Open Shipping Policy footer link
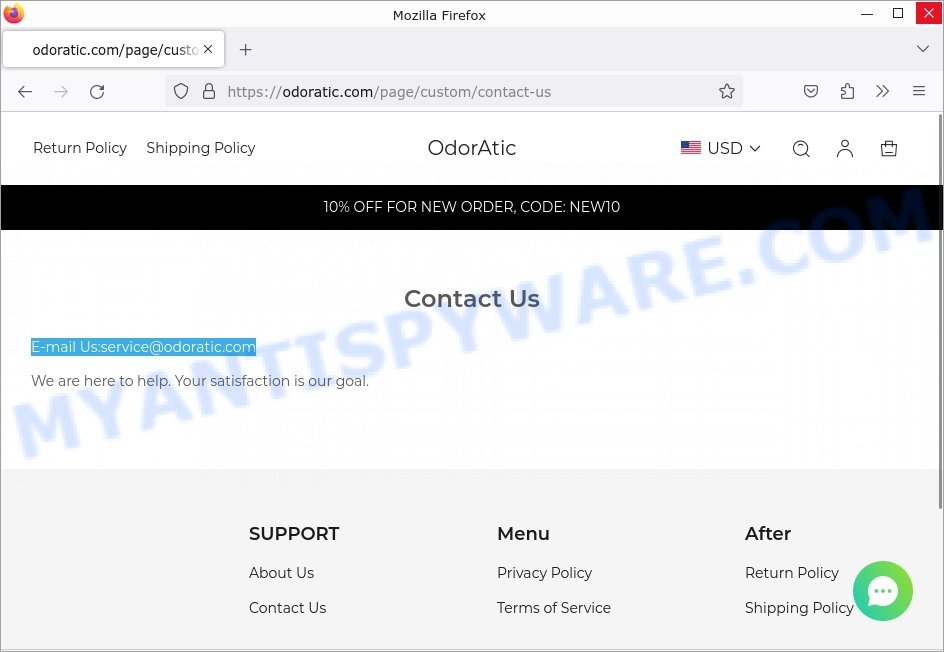 click(x=799, y=608)
